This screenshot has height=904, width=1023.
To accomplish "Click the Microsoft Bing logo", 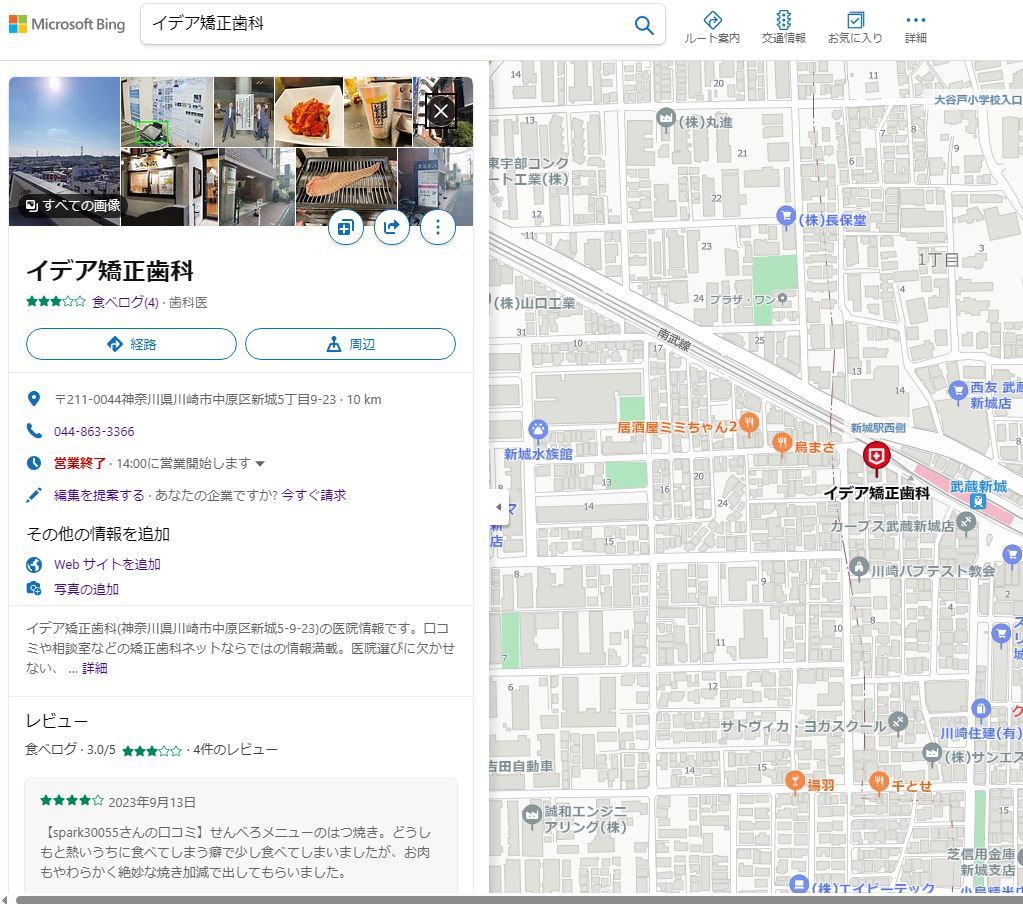I will (x=67, y=24).
